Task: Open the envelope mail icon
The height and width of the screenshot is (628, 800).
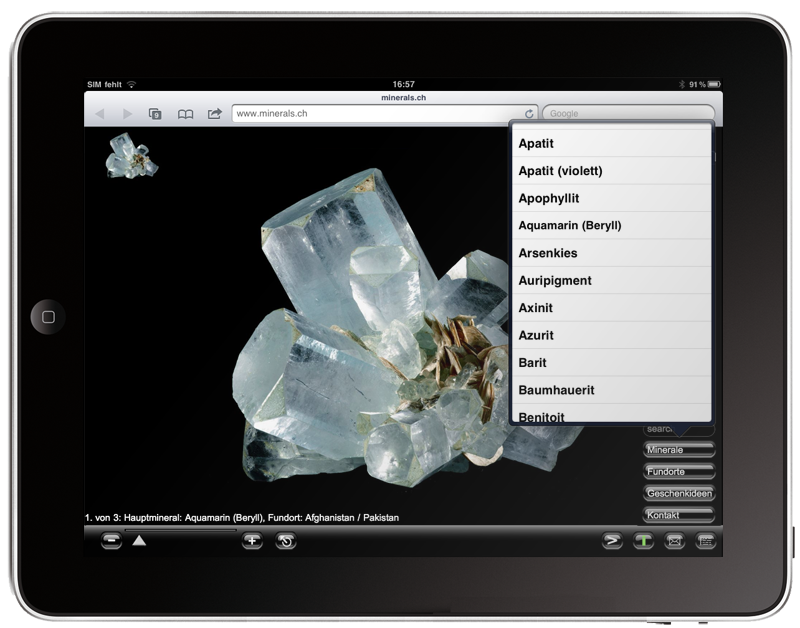Action: (674, 541)
